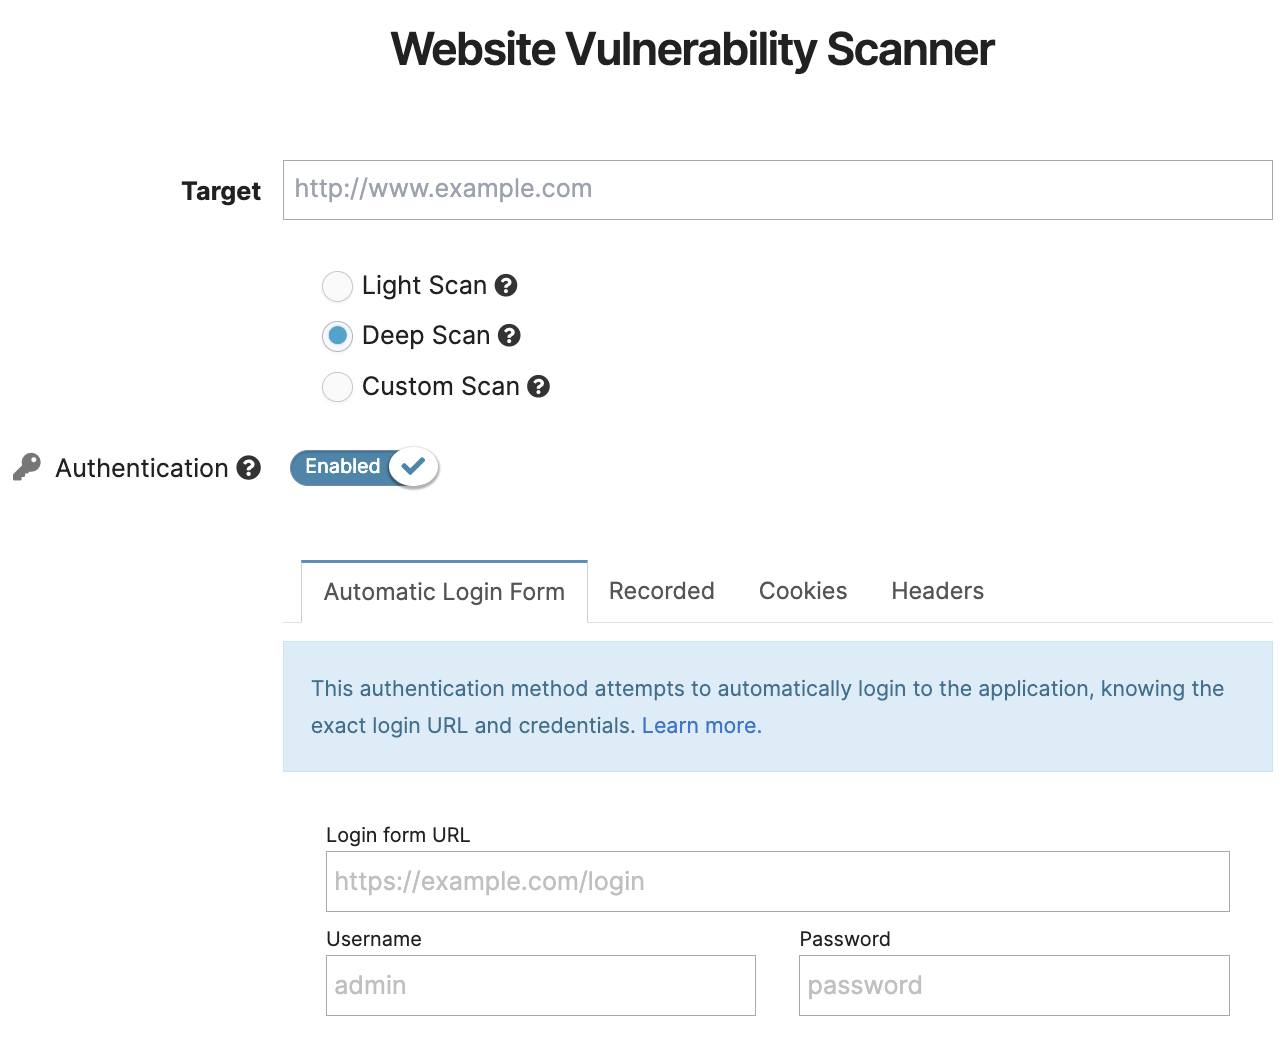1288x1038 pixels.
Task: Click the Password input field
Action: pos(1013,985)
